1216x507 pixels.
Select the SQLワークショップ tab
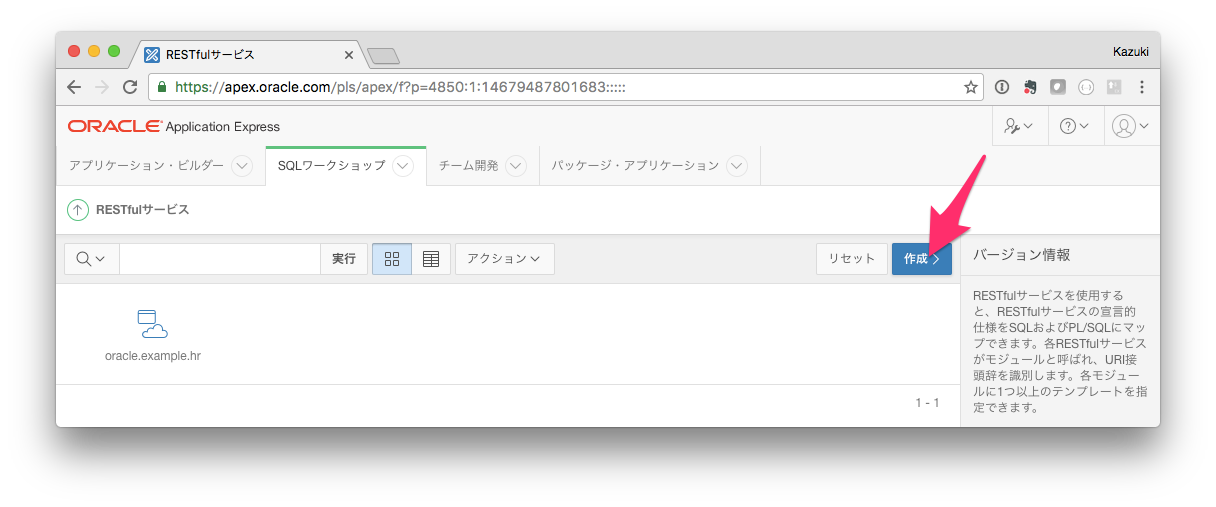coord(331,166)
